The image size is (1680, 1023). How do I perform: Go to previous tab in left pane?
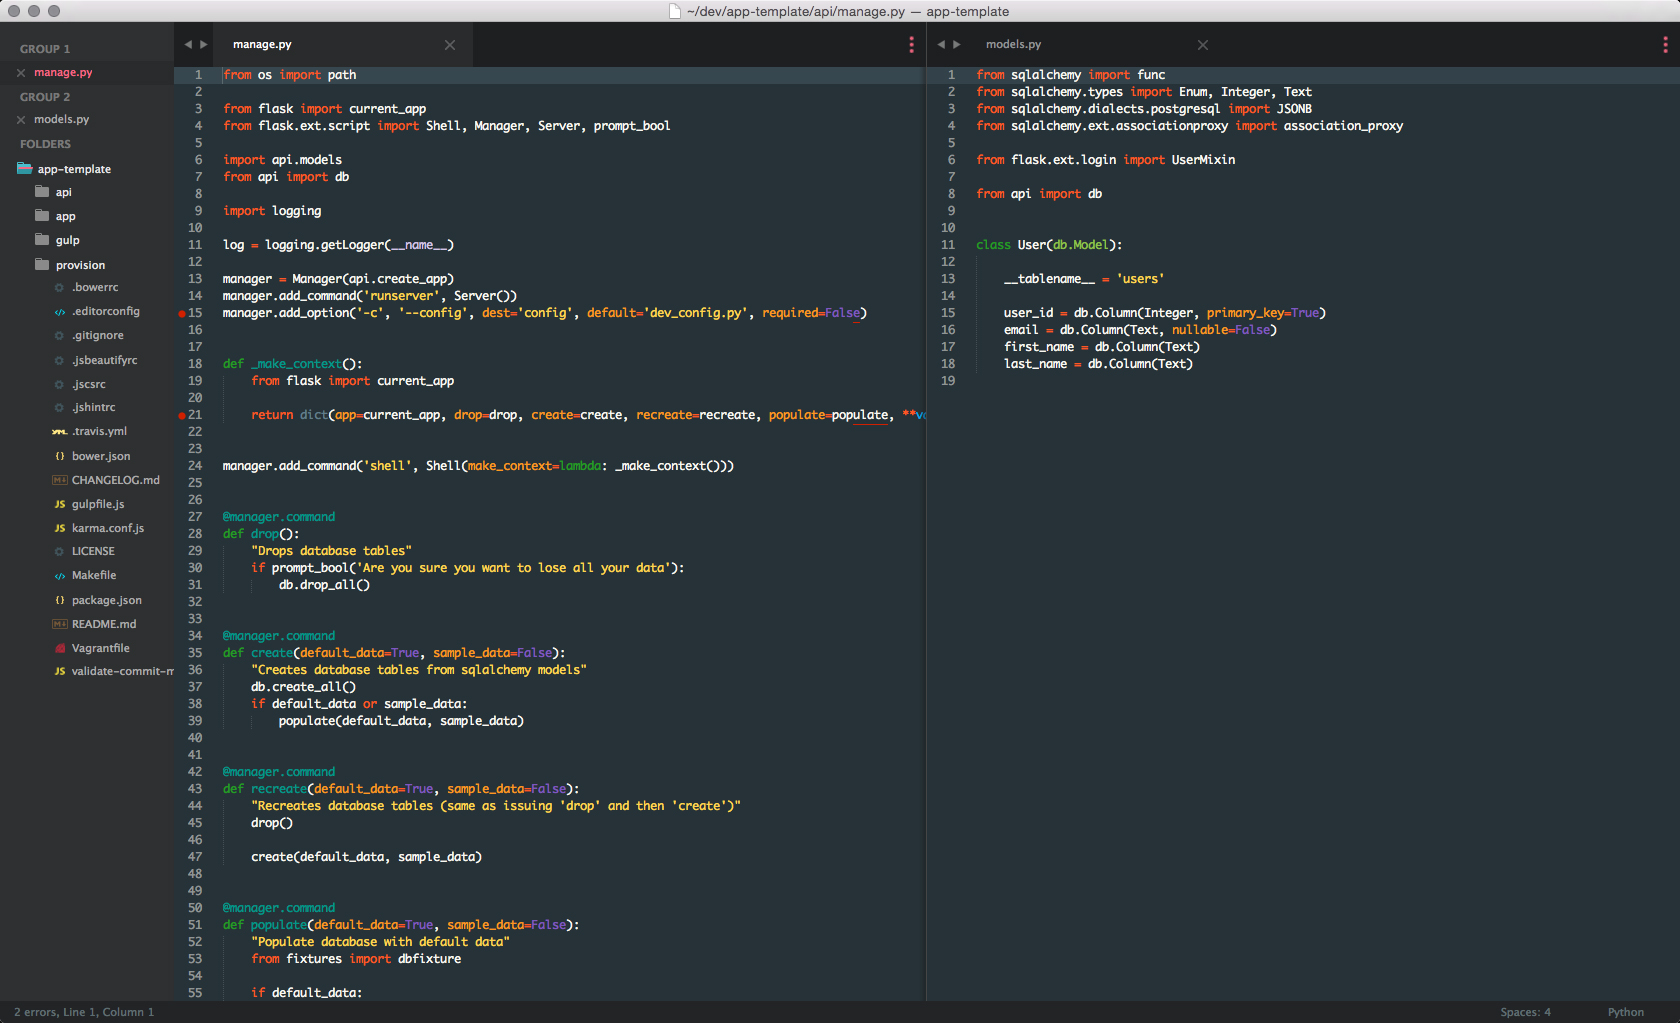click(x=188, y=45)
